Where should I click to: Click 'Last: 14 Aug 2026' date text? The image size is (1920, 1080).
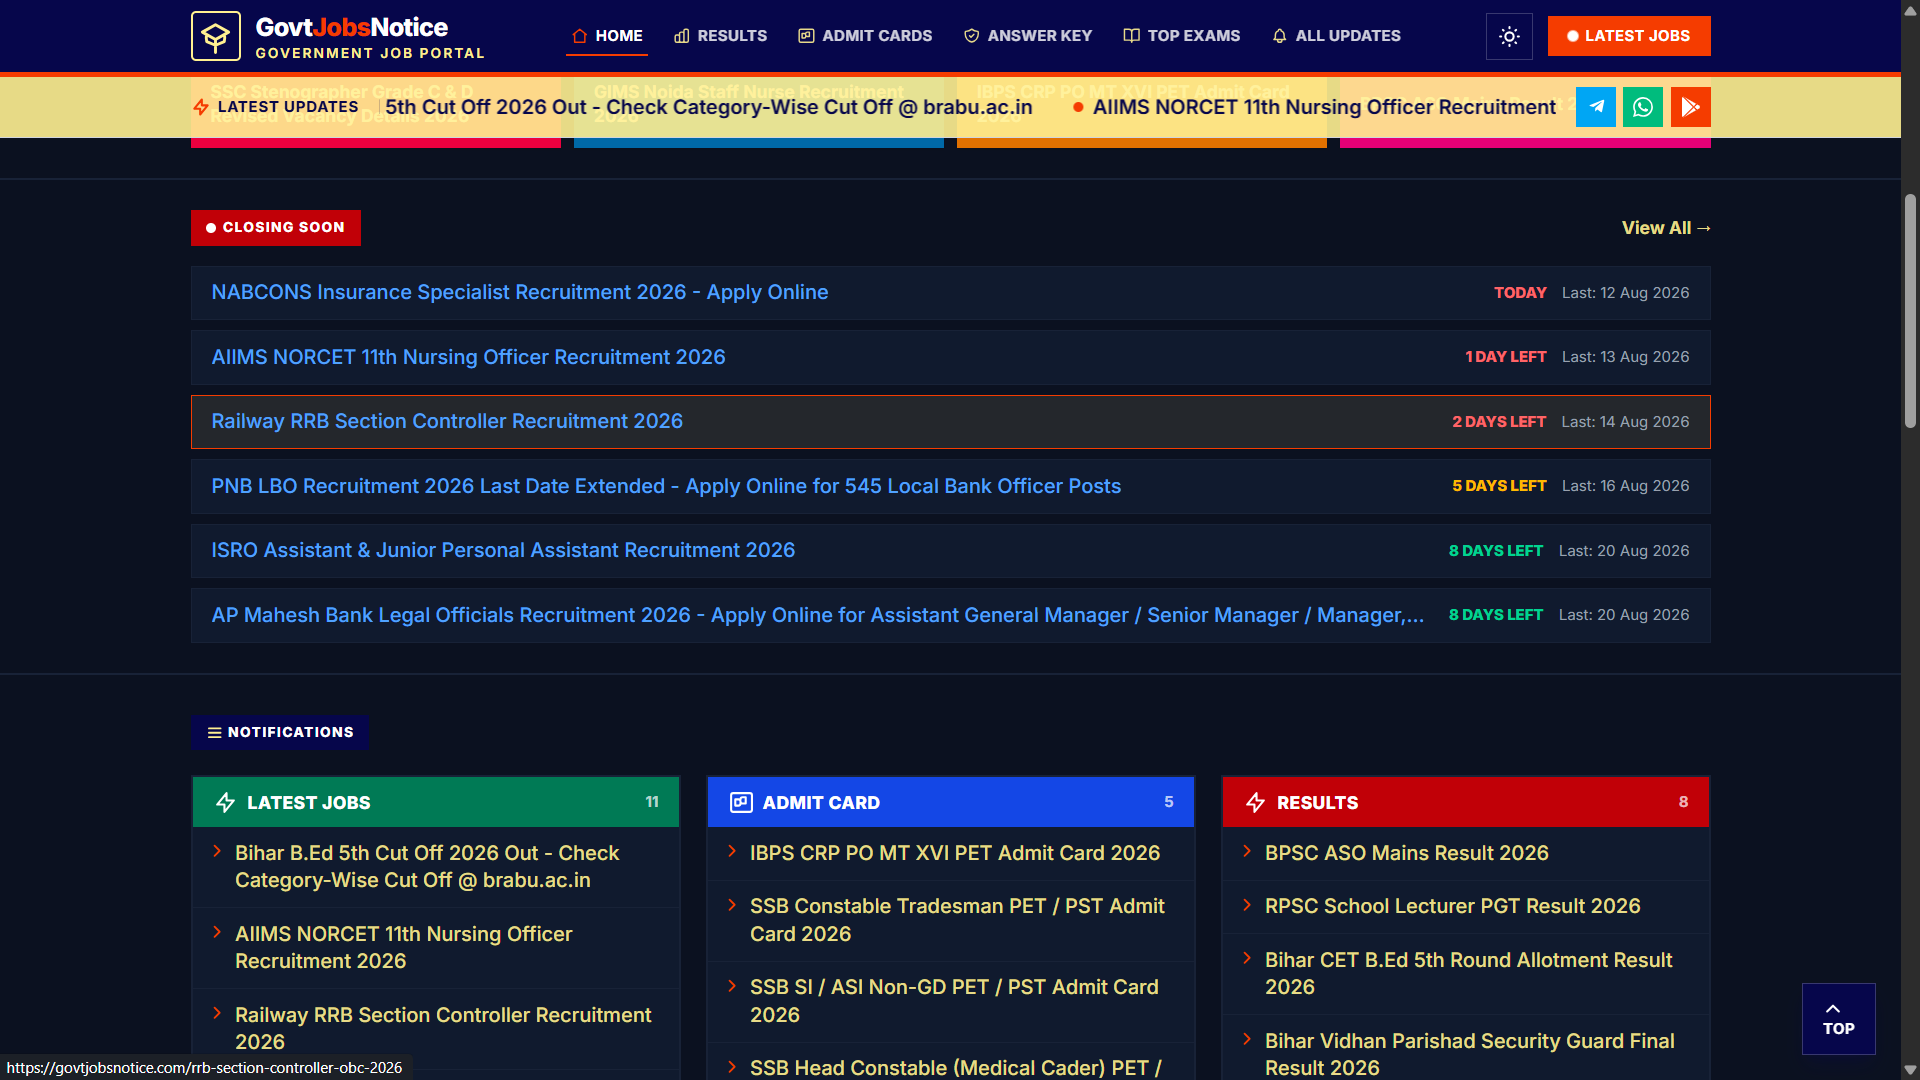[x=1625, y=422]
